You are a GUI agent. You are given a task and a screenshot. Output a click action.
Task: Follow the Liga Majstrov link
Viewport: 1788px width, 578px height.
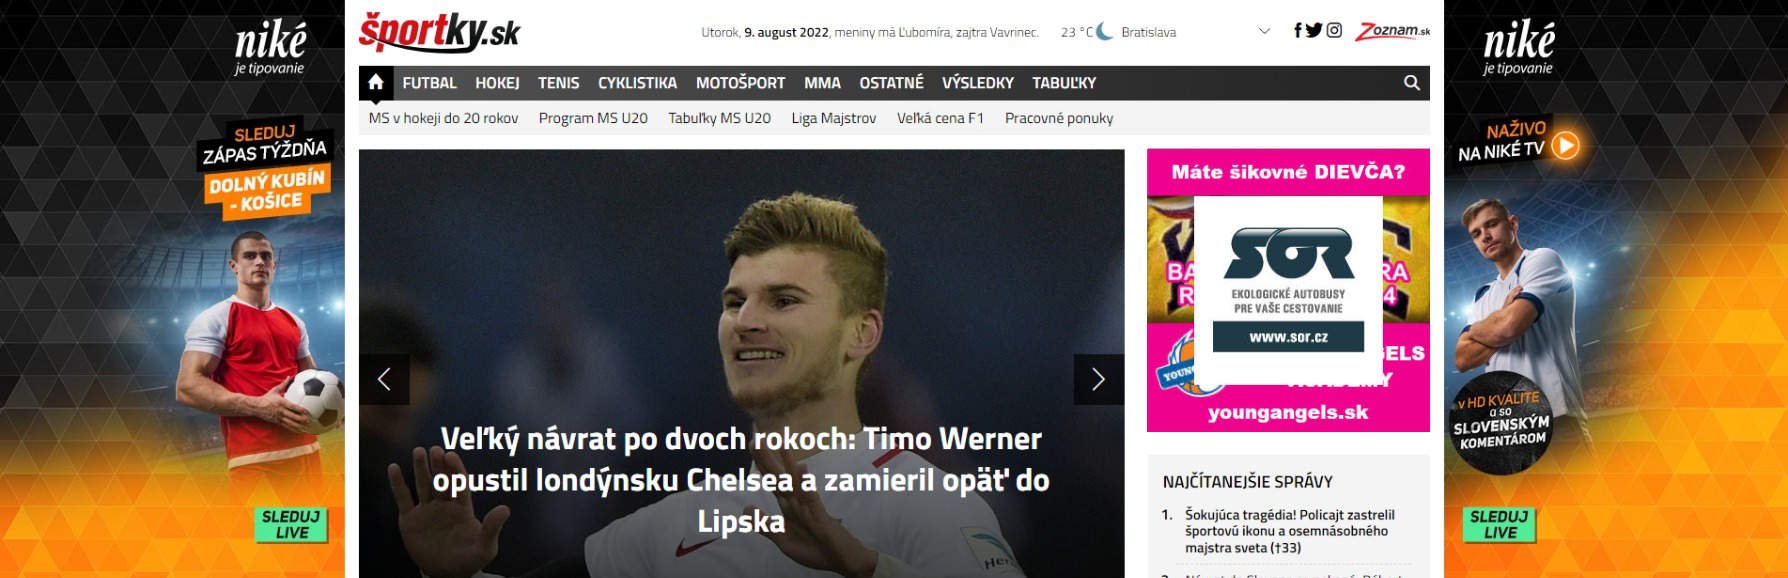(834, 118)
